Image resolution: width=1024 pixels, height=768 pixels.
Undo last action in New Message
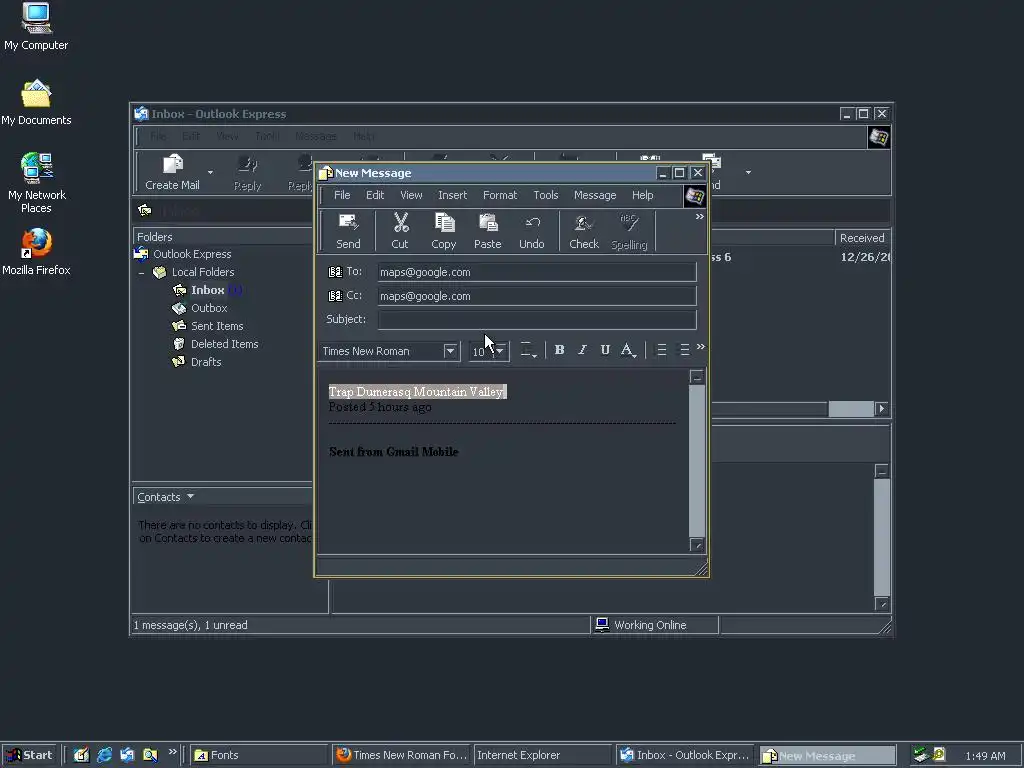click(x=532, y=231)
